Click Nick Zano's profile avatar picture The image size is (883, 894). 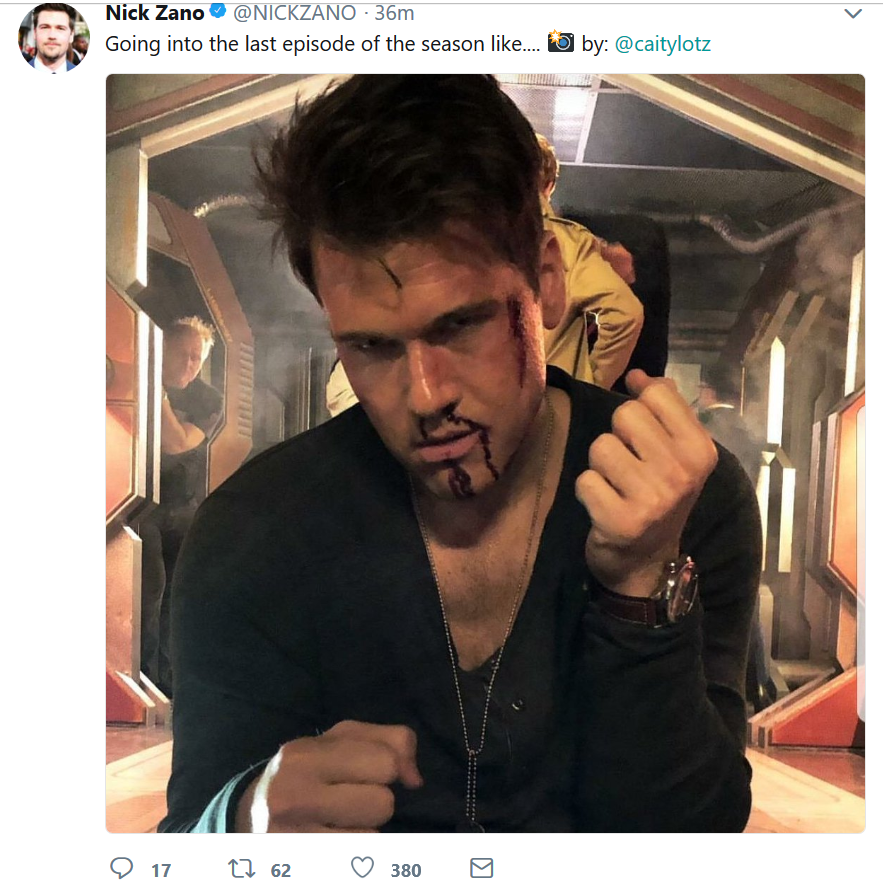[x=53, y=37]
